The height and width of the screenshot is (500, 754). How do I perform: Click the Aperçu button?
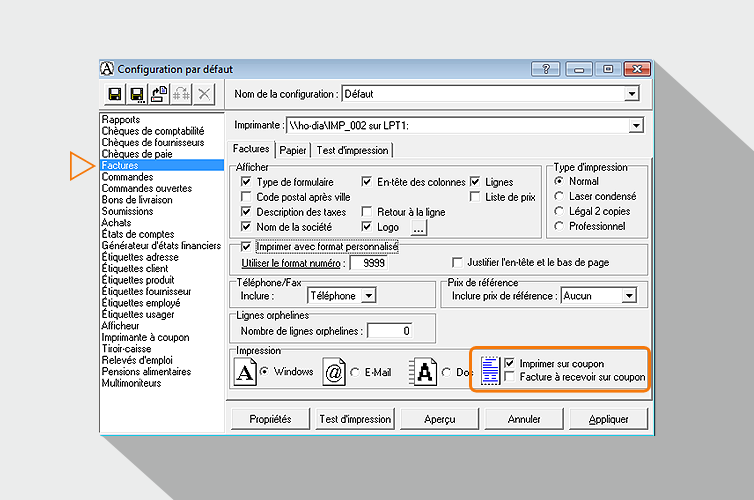click(440, 419)
